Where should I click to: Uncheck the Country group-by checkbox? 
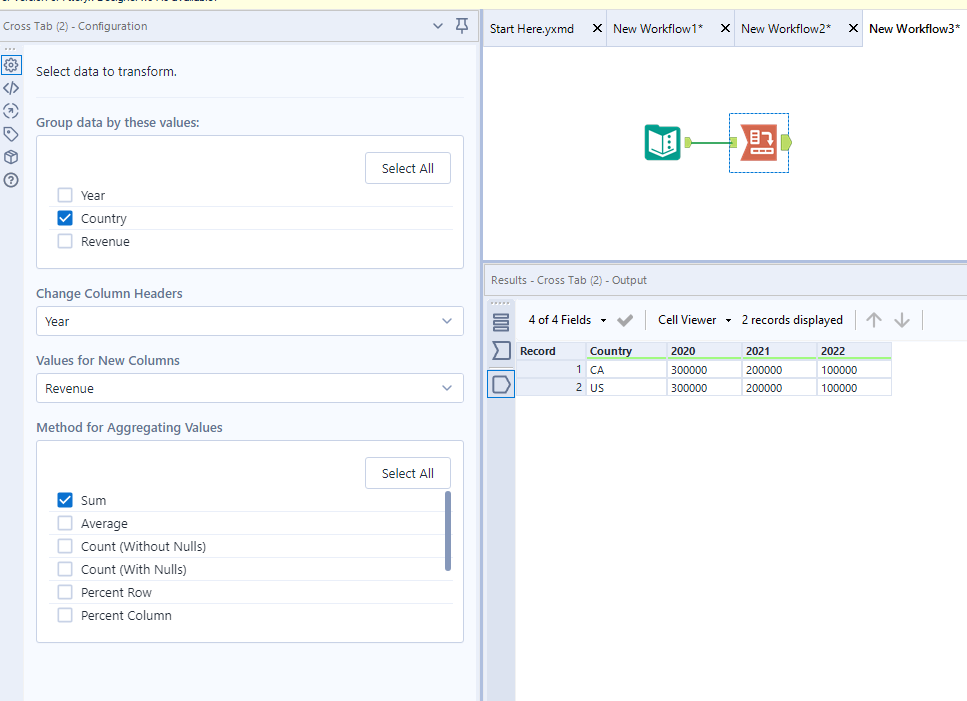(x=64, y=218)
